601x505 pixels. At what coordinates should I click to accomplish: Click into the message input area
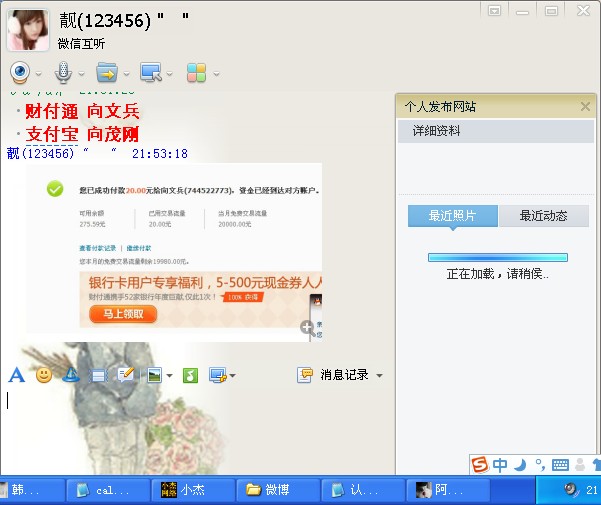(195, 429)
